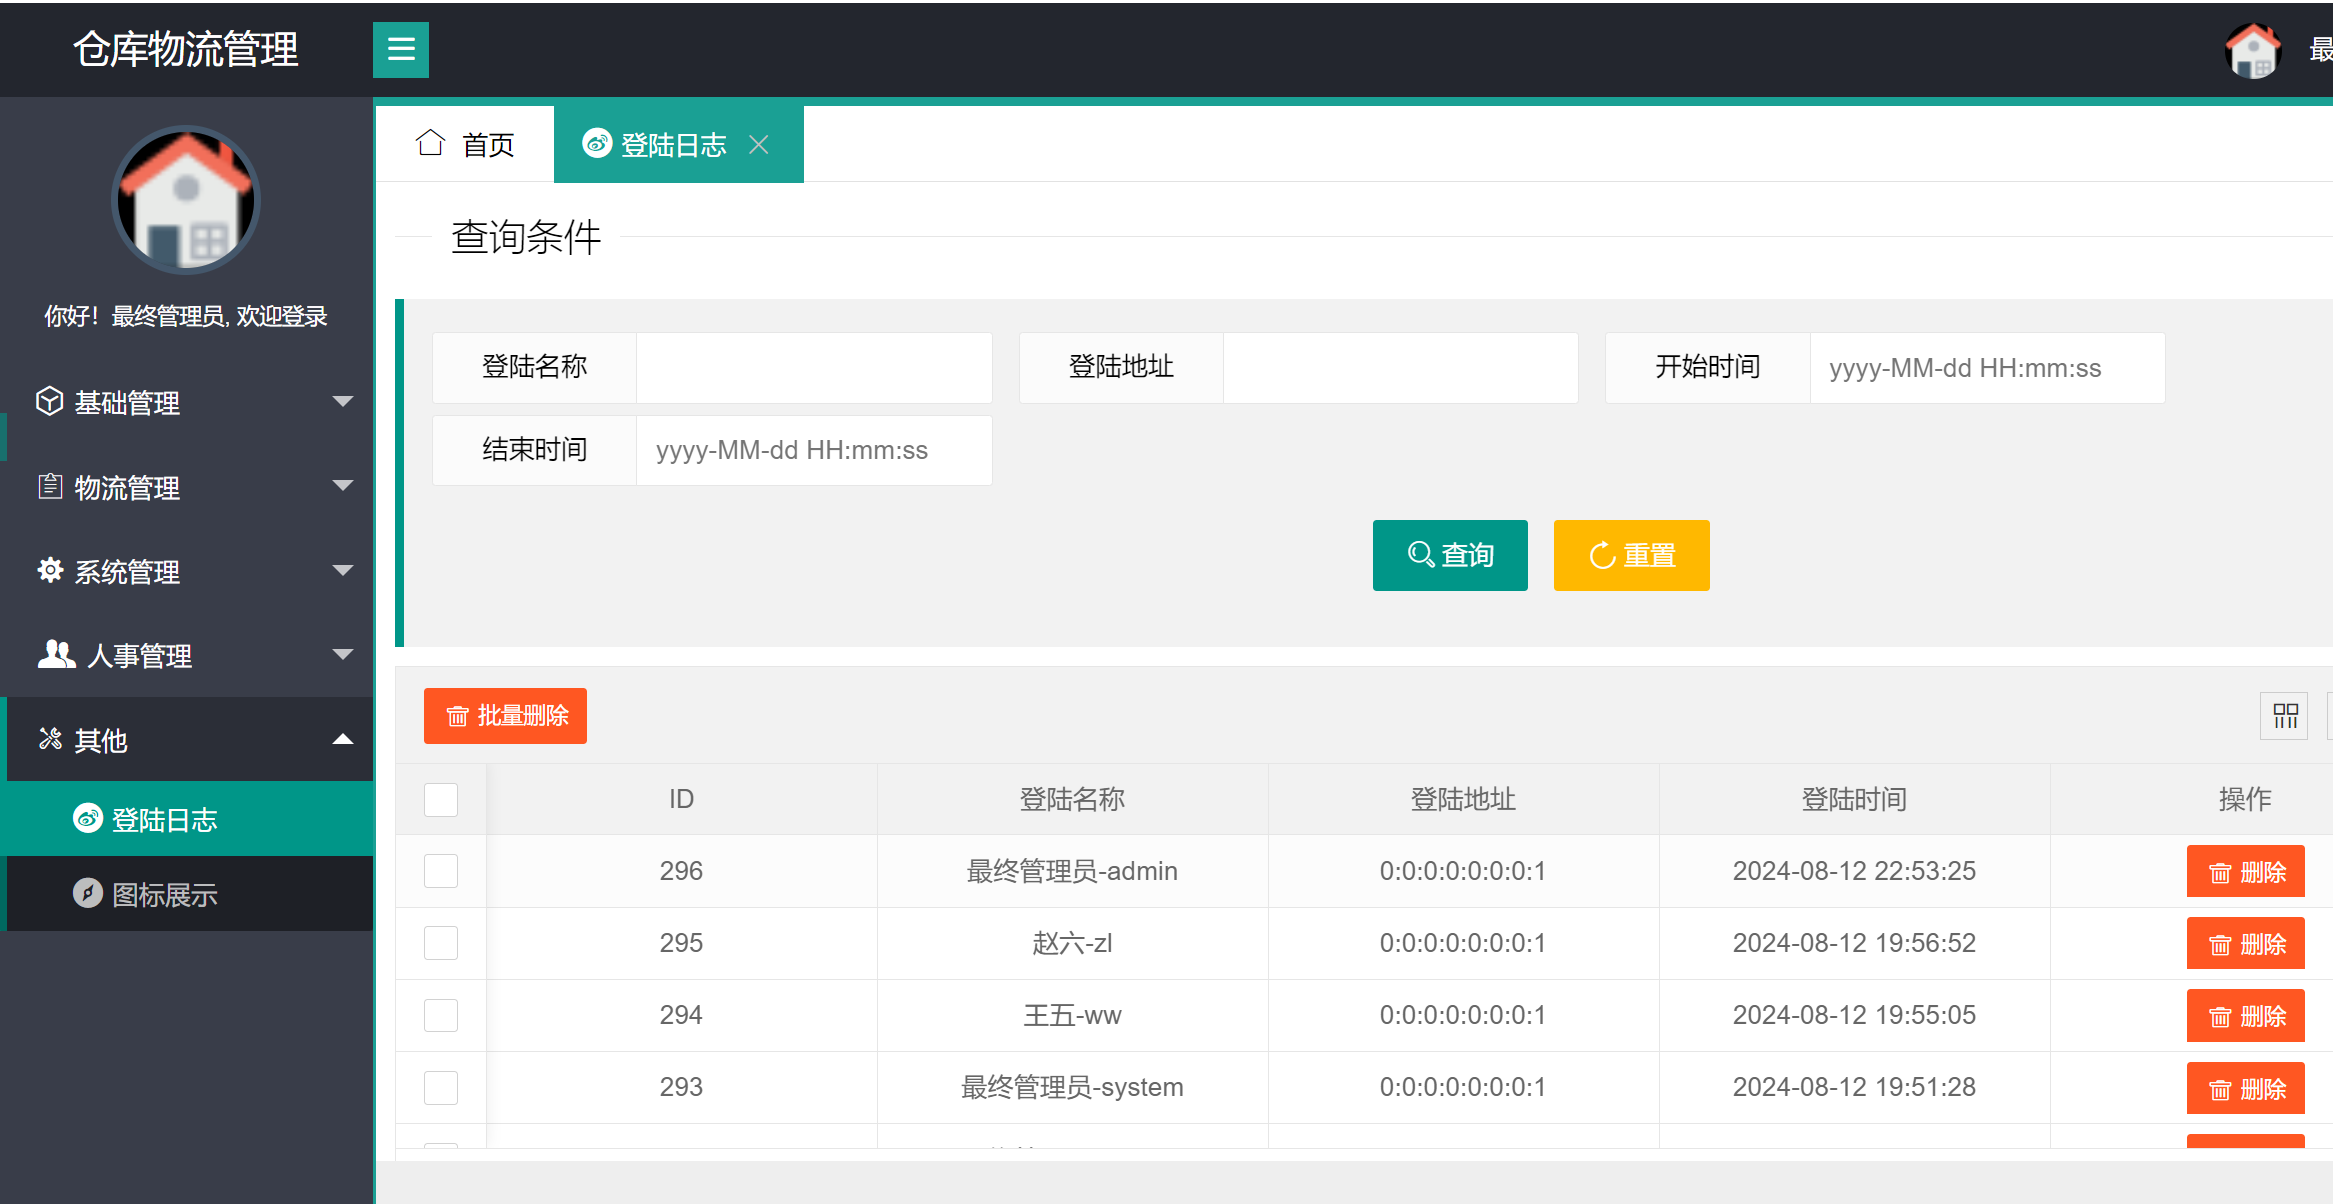Delete the row with ID 296

coord(2246,872)
